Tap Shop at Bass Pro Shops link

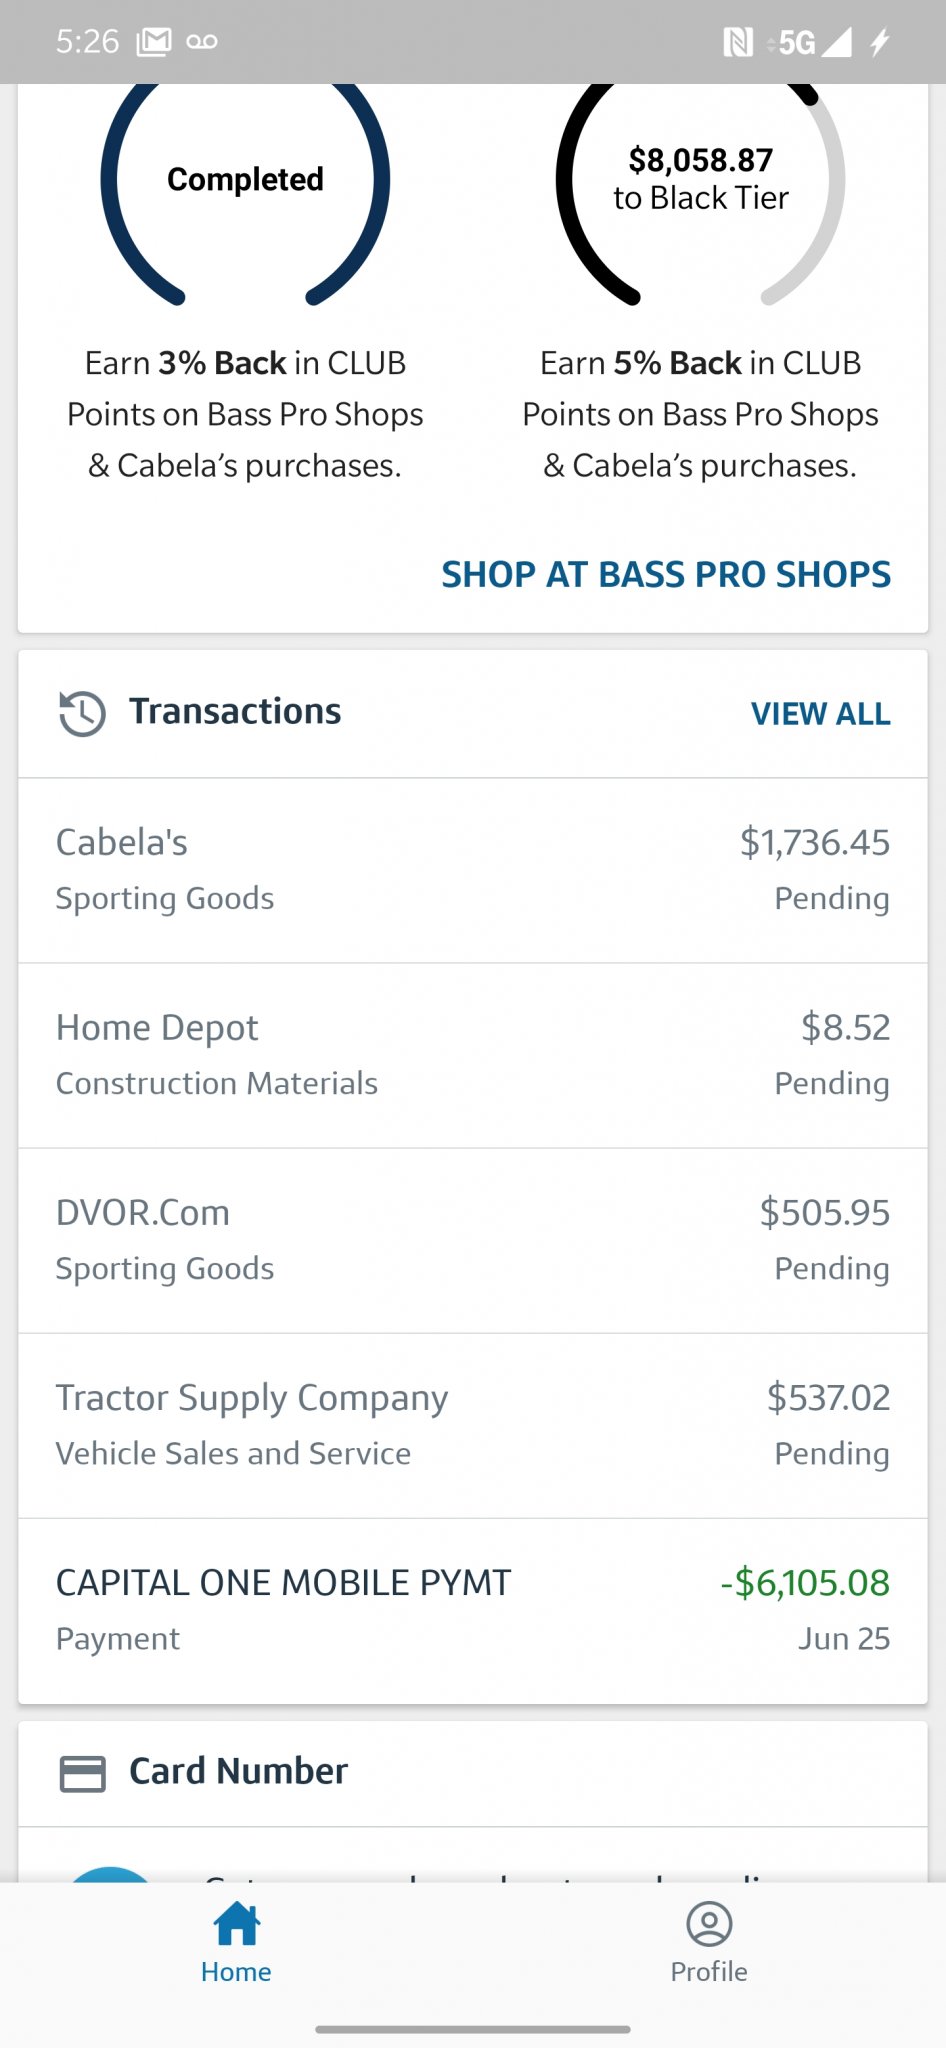[666, 575]
